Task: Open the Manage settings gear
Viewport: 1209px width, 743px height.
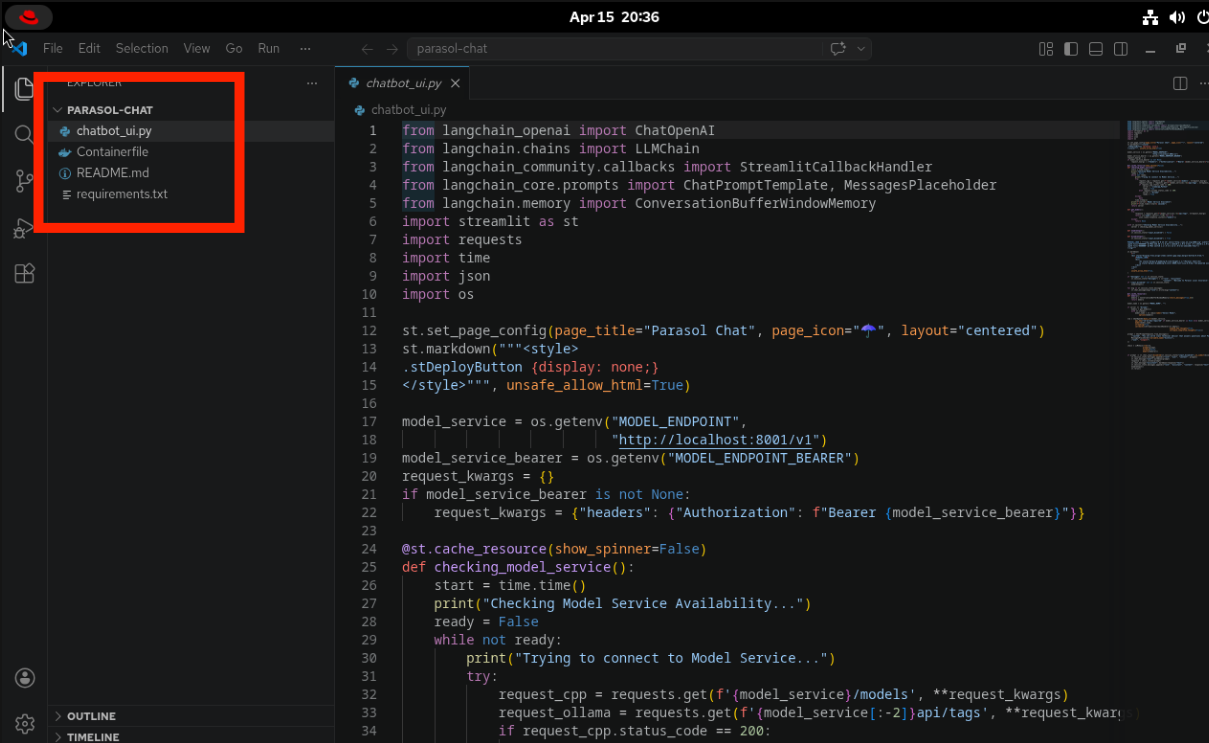Action: [x=25, y=723]
